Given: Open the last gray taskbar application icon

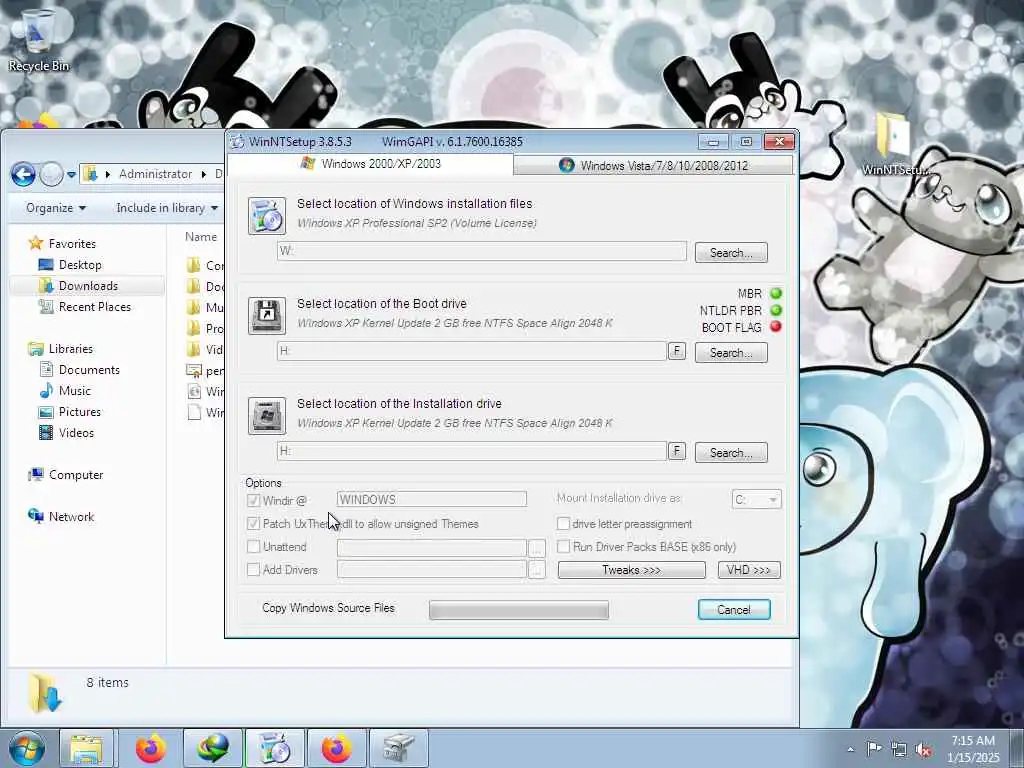Looking at the screenshot, I should tap(398, 748).
